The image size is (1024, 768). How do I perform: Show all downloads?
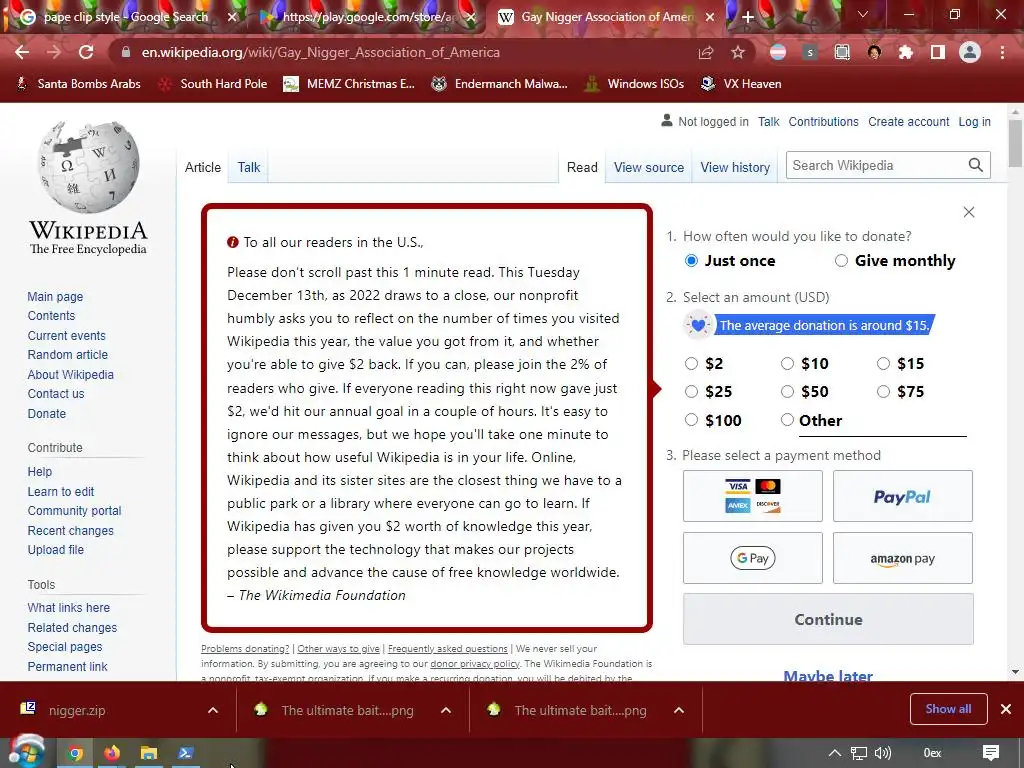click(948, 709)
